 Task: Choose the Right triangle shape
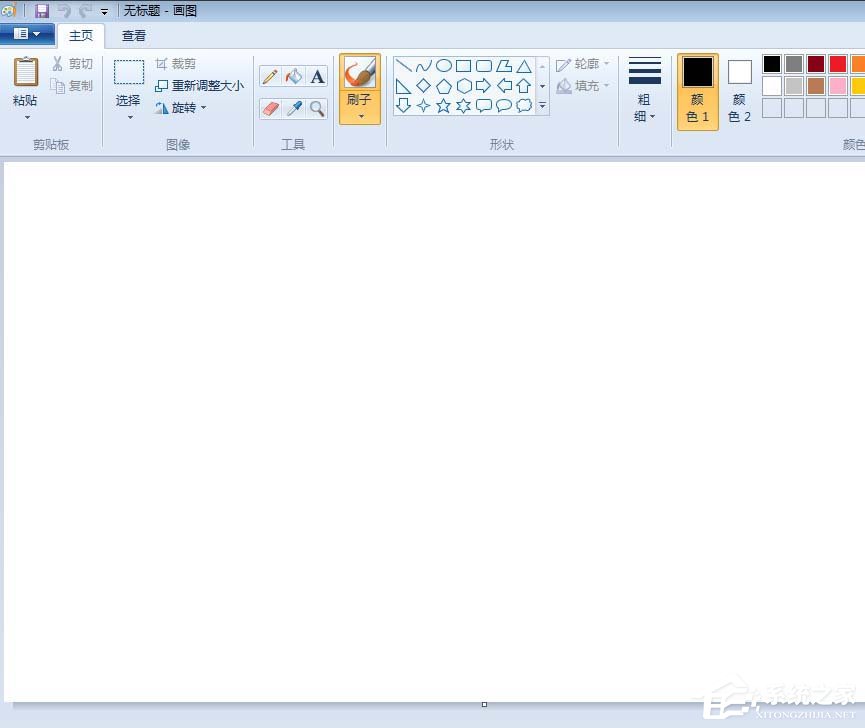[403, 86]
